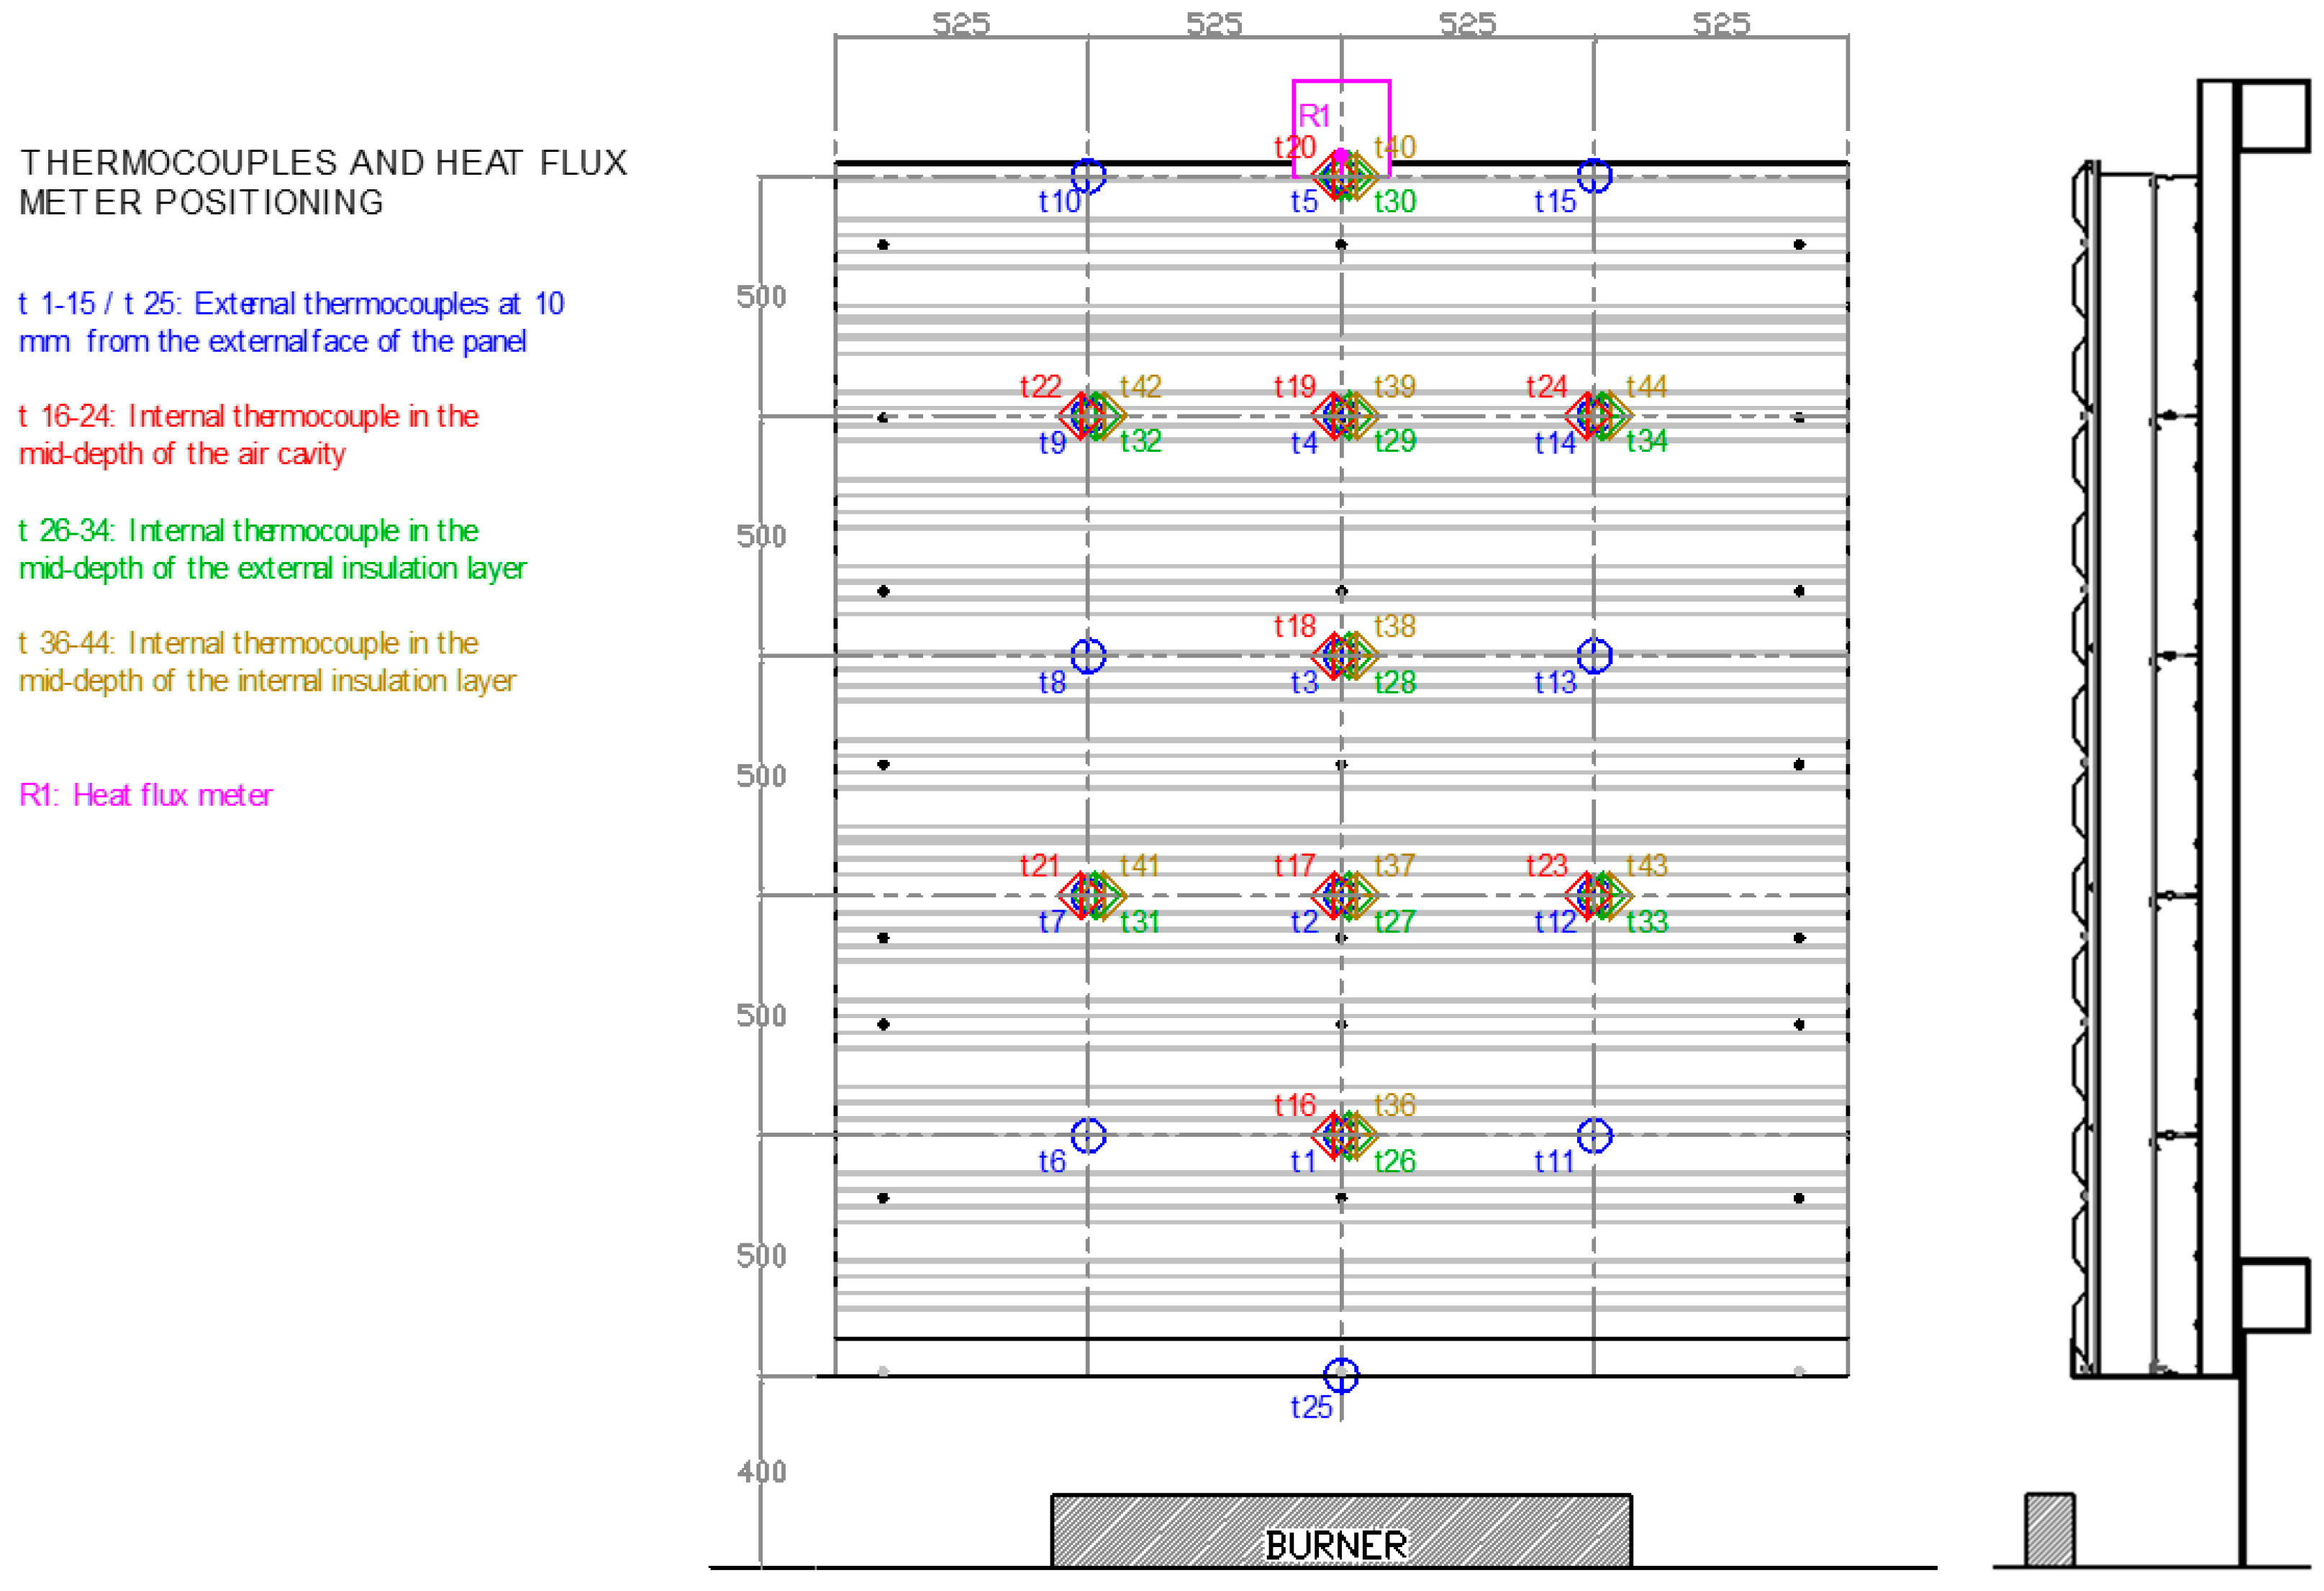Screen dimensions: 2324x1591
Task: Select the t25 thermocouple circle at panel bottom
Action: click(1341, 1375)
